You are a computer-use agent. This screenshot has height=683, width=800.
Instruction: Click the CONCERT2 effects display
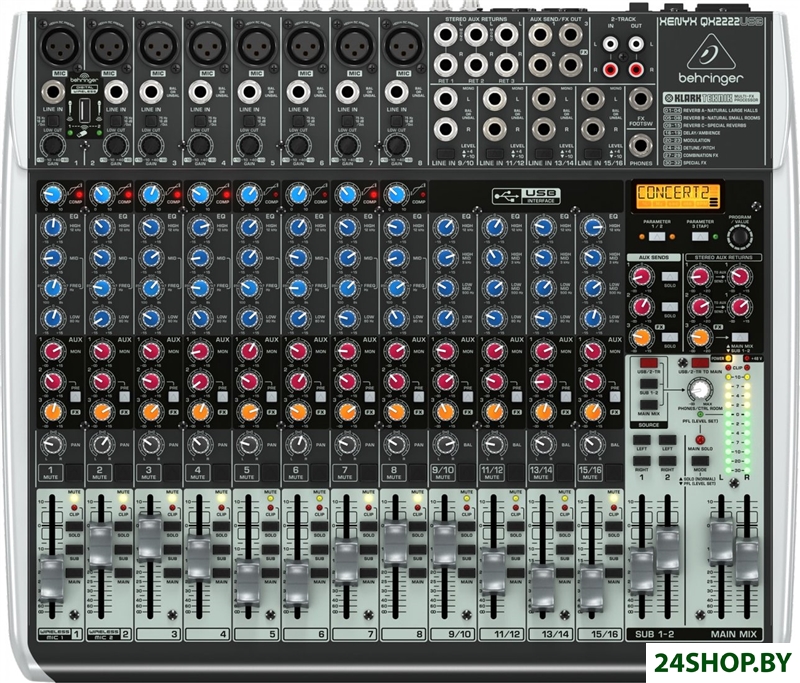(x=677, y=196)
